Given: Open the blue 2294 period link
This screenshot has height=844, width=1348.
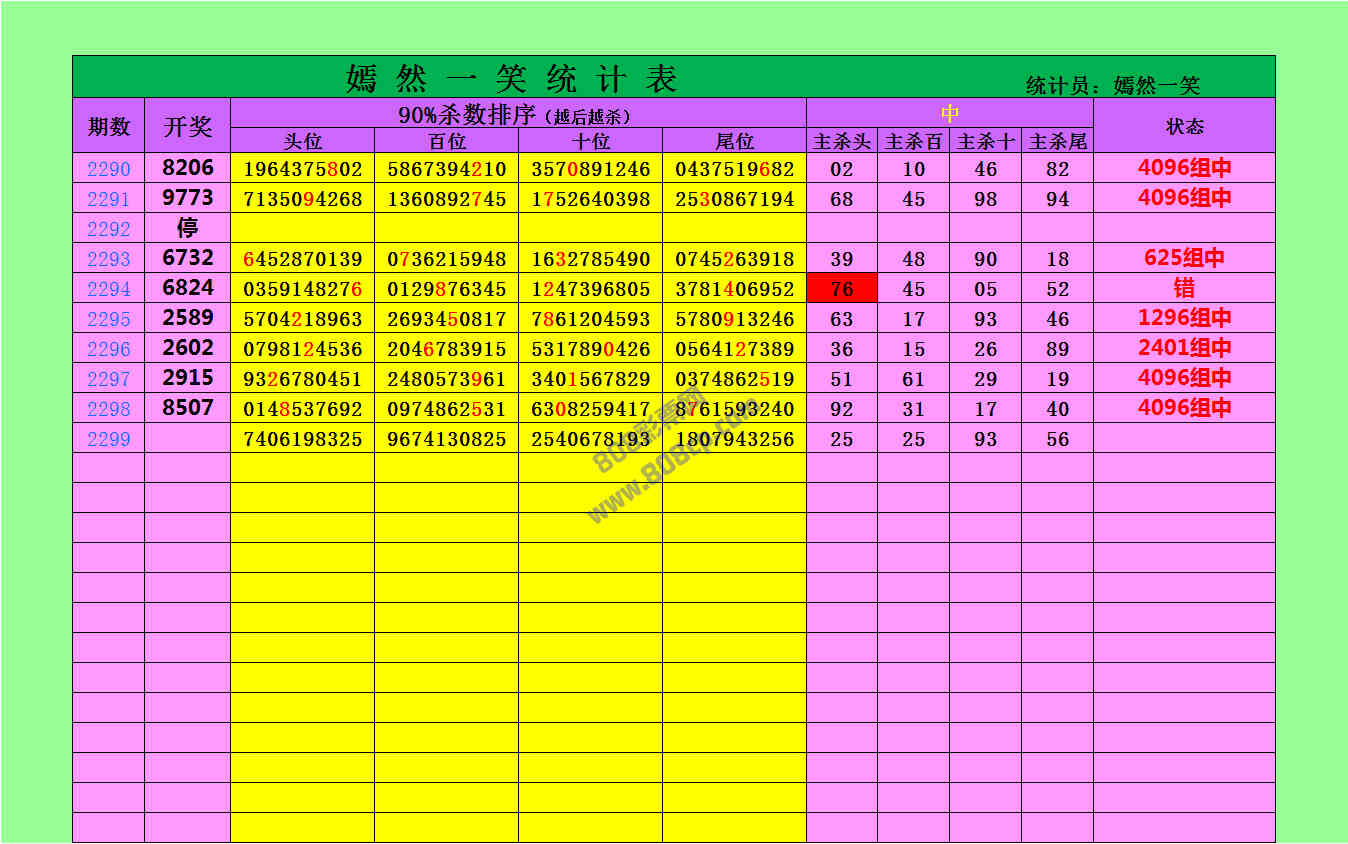Looking at the screenshot, I should tap(108, 289).
